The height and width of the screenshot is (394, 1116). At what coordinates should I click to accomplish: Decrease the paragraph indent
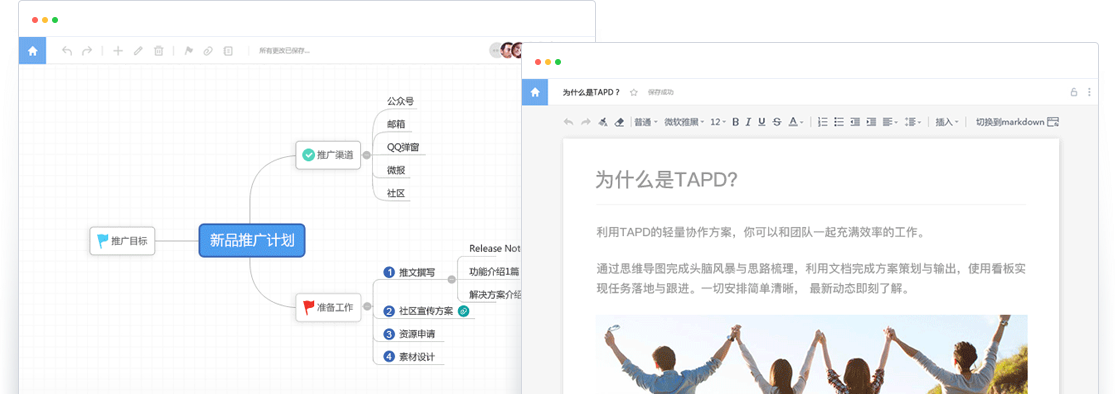[855, 122]
